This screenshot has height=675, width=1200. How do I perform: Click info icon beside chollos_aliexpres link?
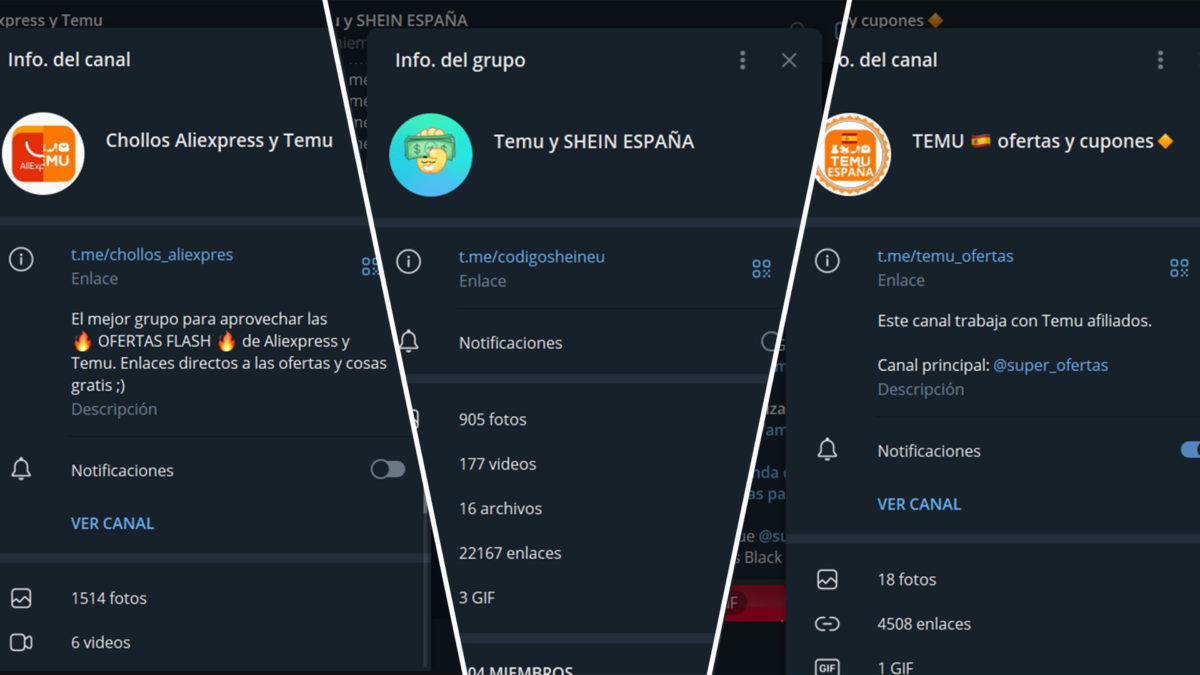click(x=21, y=260)
